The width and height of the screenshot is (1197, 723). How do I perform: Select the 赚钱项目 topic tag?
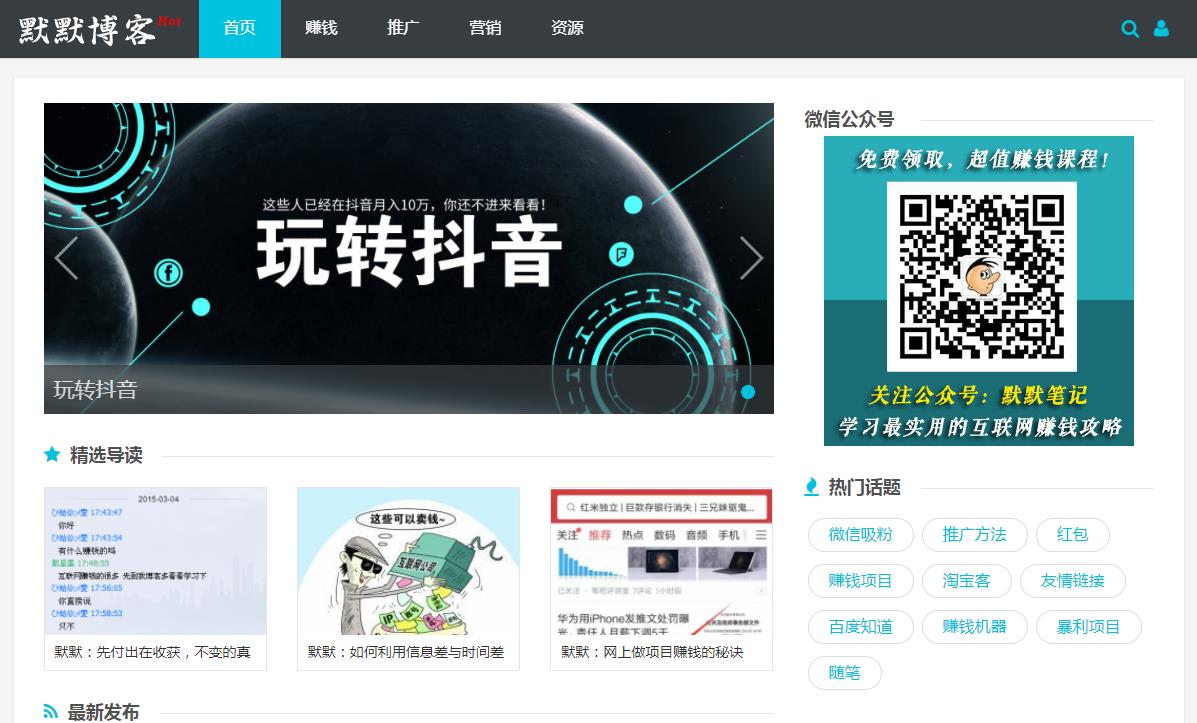tap(860, 581)
